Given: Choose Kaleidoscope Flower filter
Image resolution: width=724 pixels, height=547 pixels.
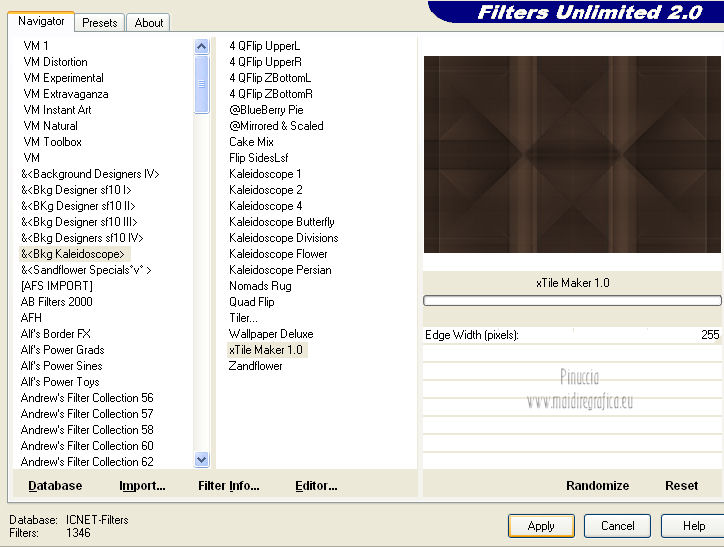Looking at the screenshot, I should [x=278, y=254].
